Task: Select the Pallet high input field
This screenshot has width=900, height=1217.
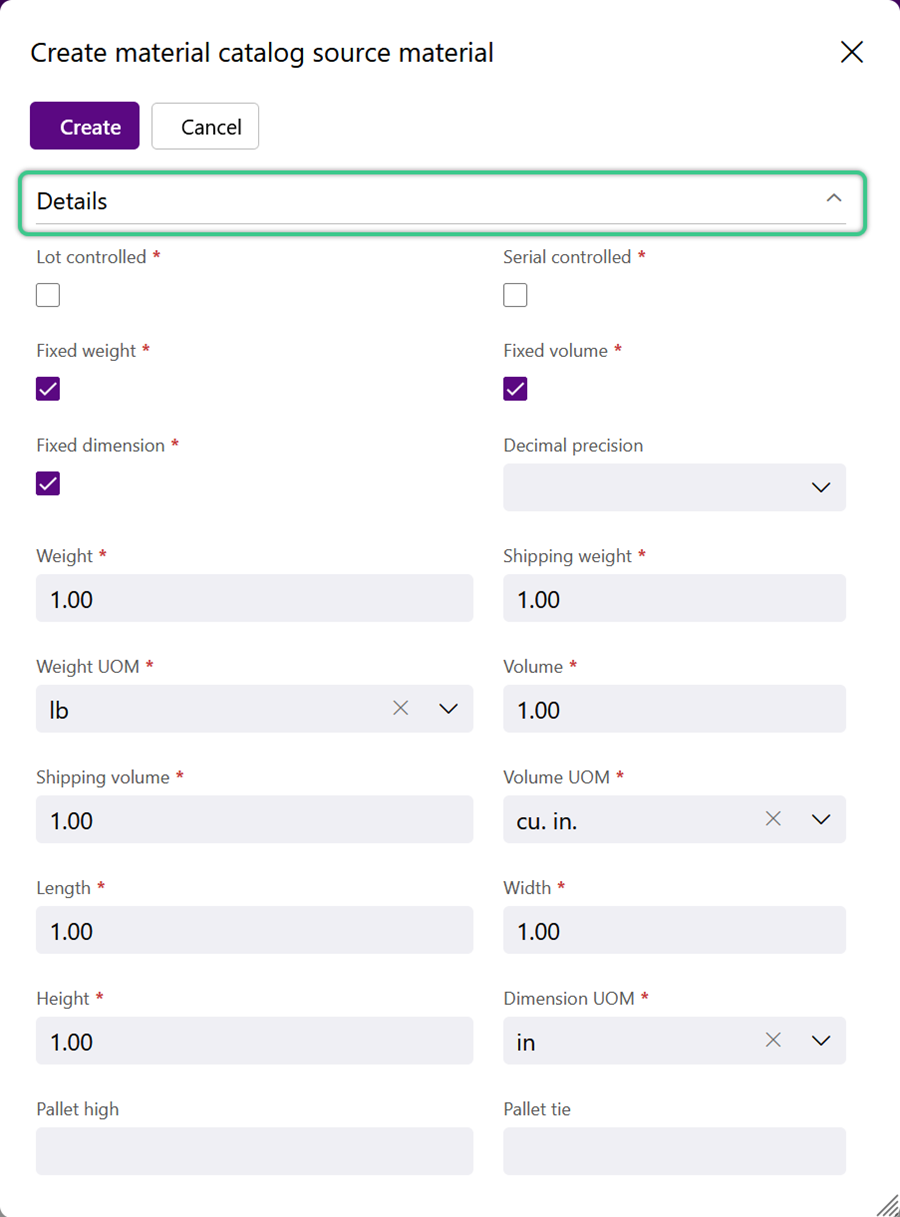Action: click(254, 1151)
